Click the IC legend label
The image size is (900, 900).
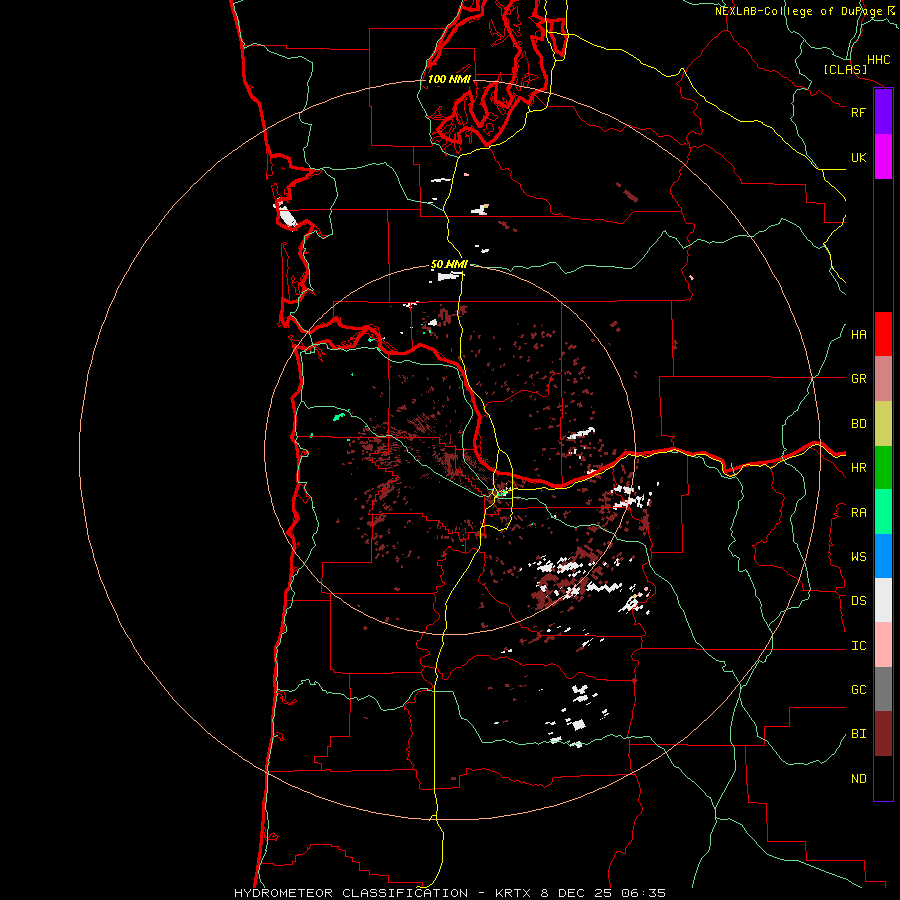[859, 646]
